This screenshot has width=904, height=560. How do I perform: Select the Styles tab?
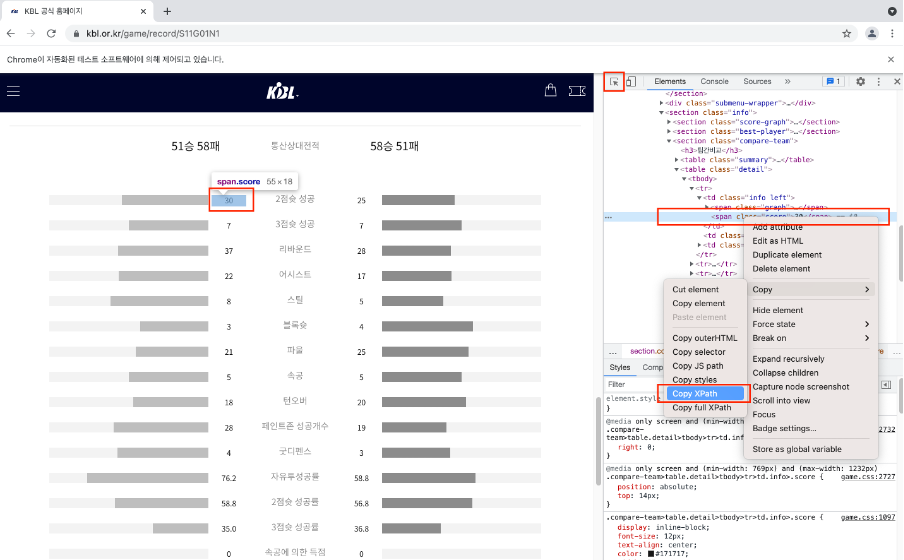[620, 367]
